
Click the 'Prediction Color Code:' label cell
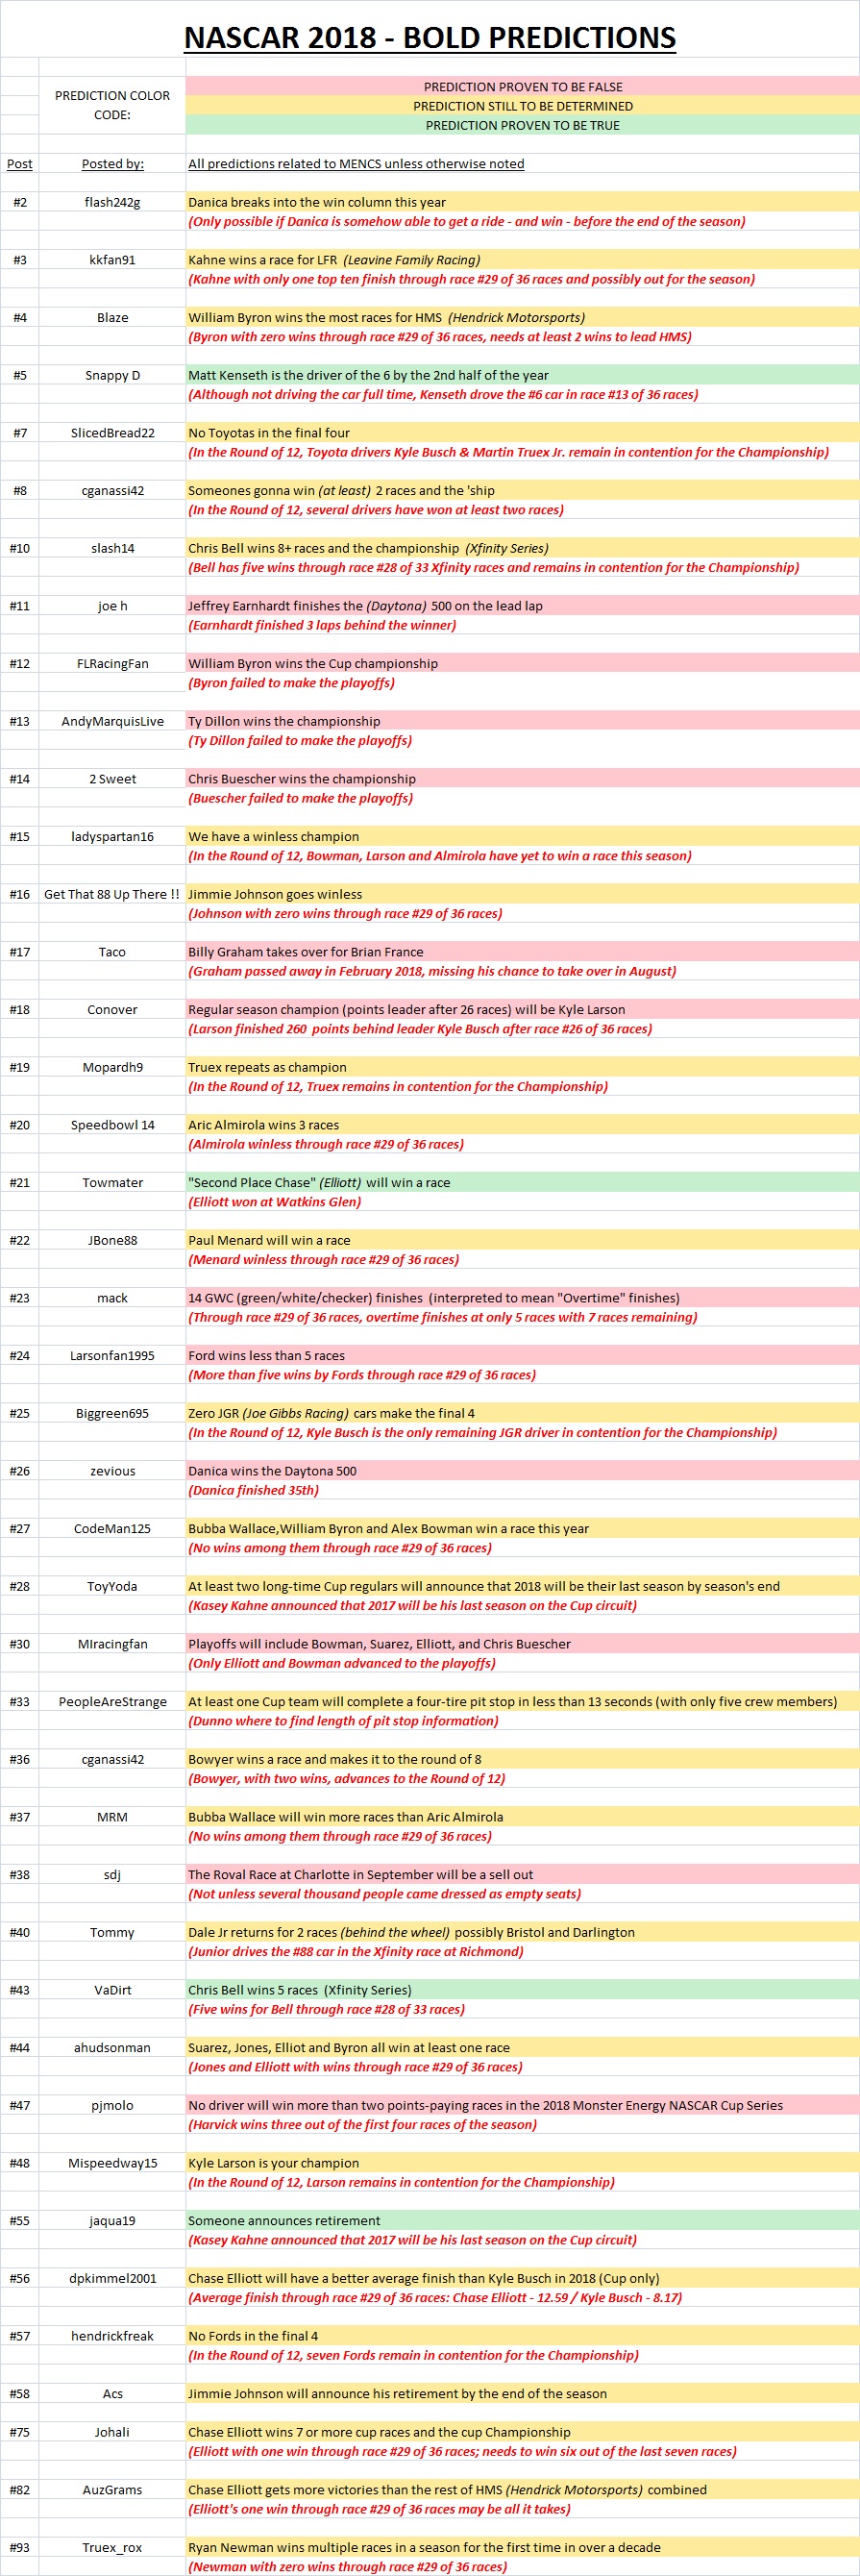(x=112, y=105)
